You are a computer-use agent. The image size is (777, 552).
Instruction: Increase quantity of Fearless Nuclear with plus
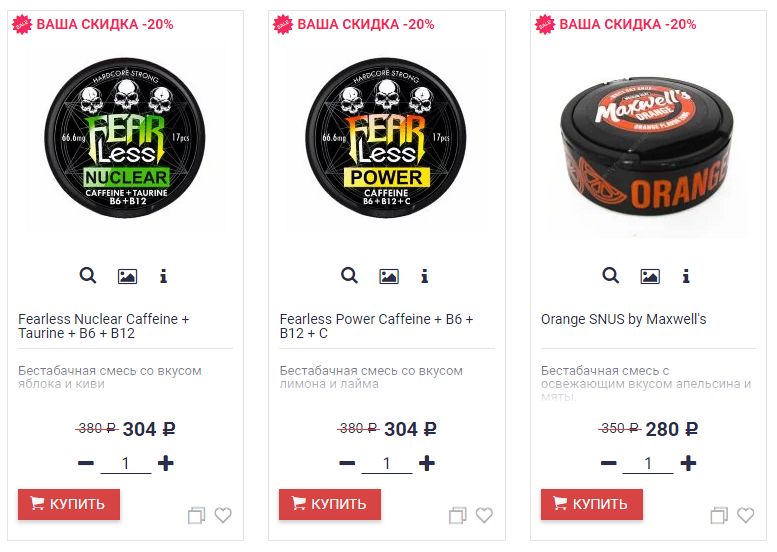[166, 463]
